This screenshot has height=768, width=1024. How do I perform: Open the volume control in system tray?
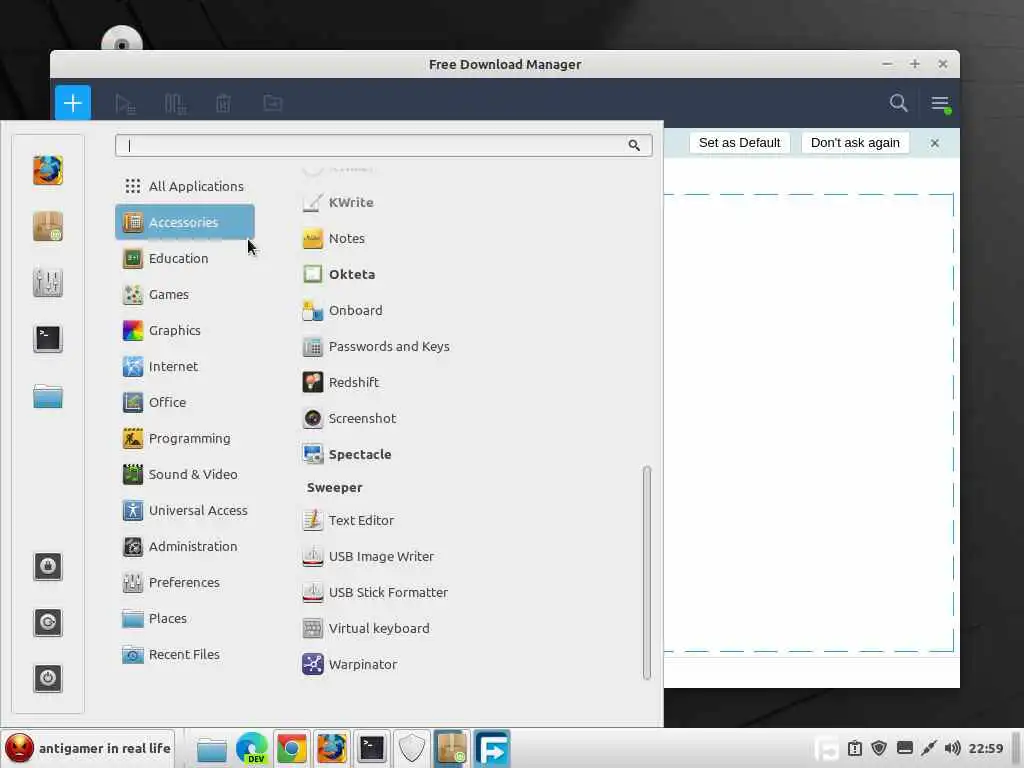point(952,748)
